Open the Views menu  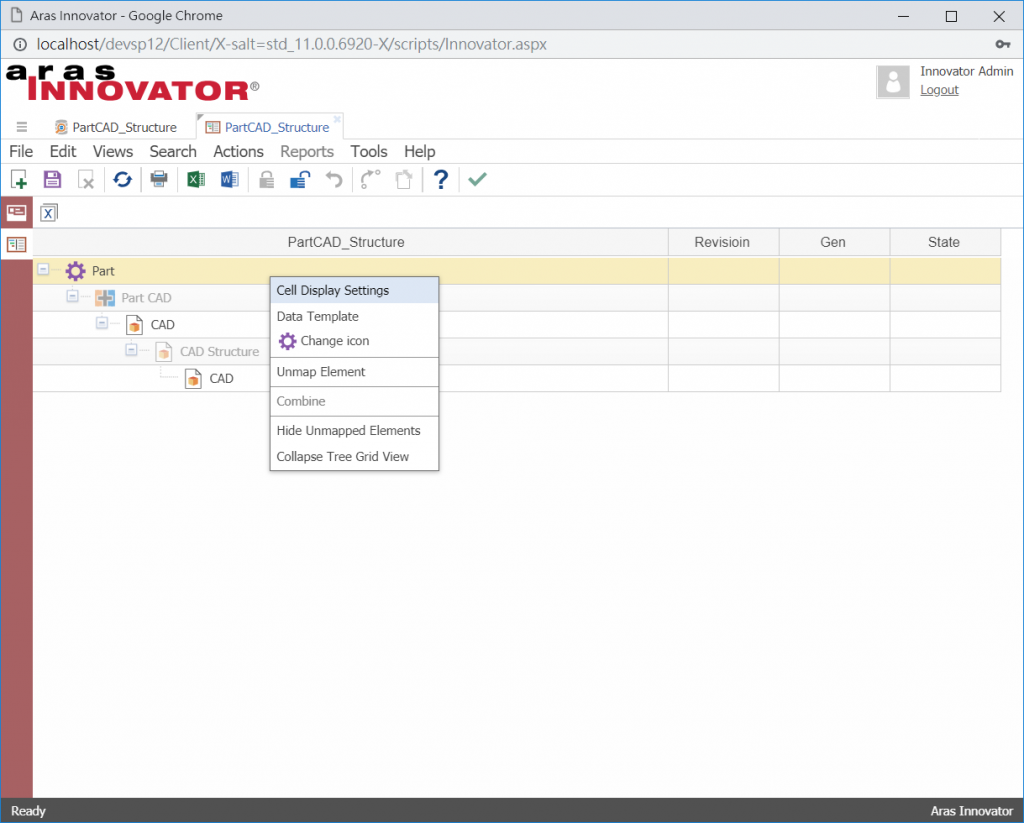pos(113,152)
